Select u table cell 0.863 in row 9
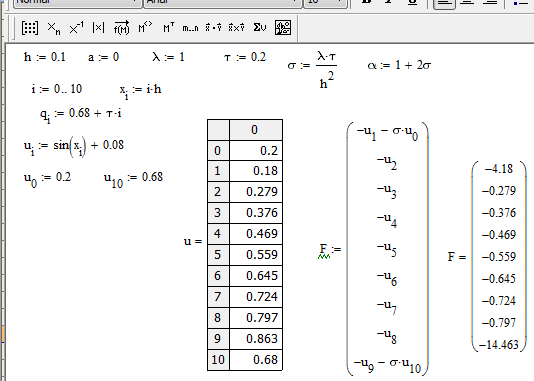Screen dimensions: 534x381 (x=256, y=338)
